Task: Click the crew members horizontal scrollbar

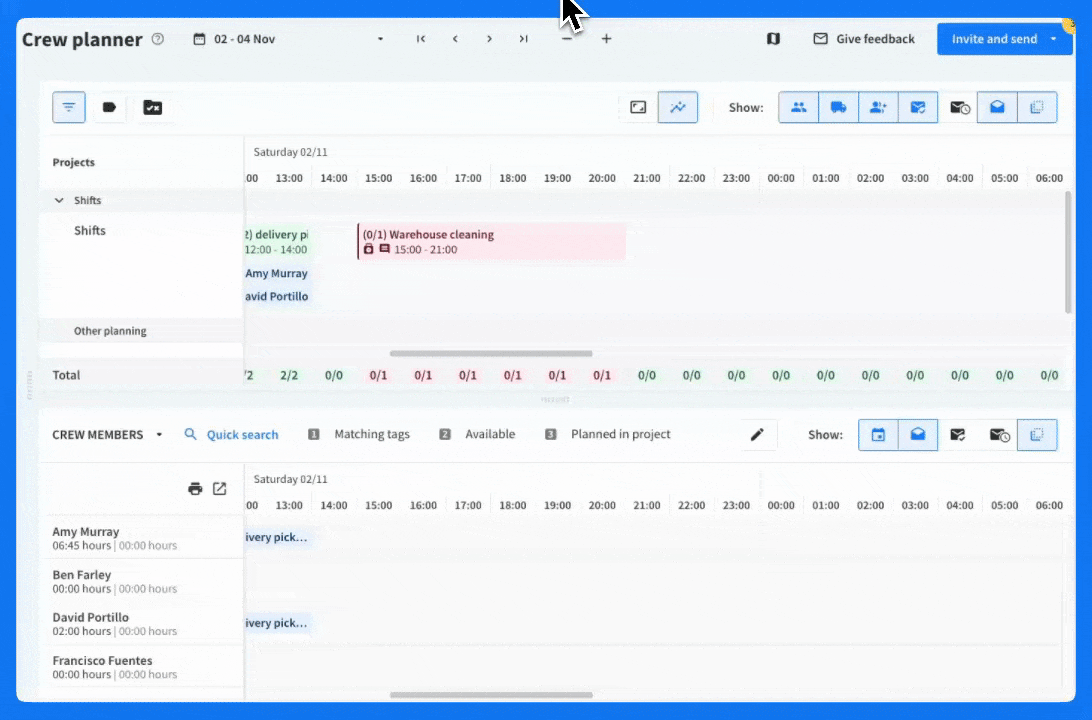Action: [x=491, y=695]
